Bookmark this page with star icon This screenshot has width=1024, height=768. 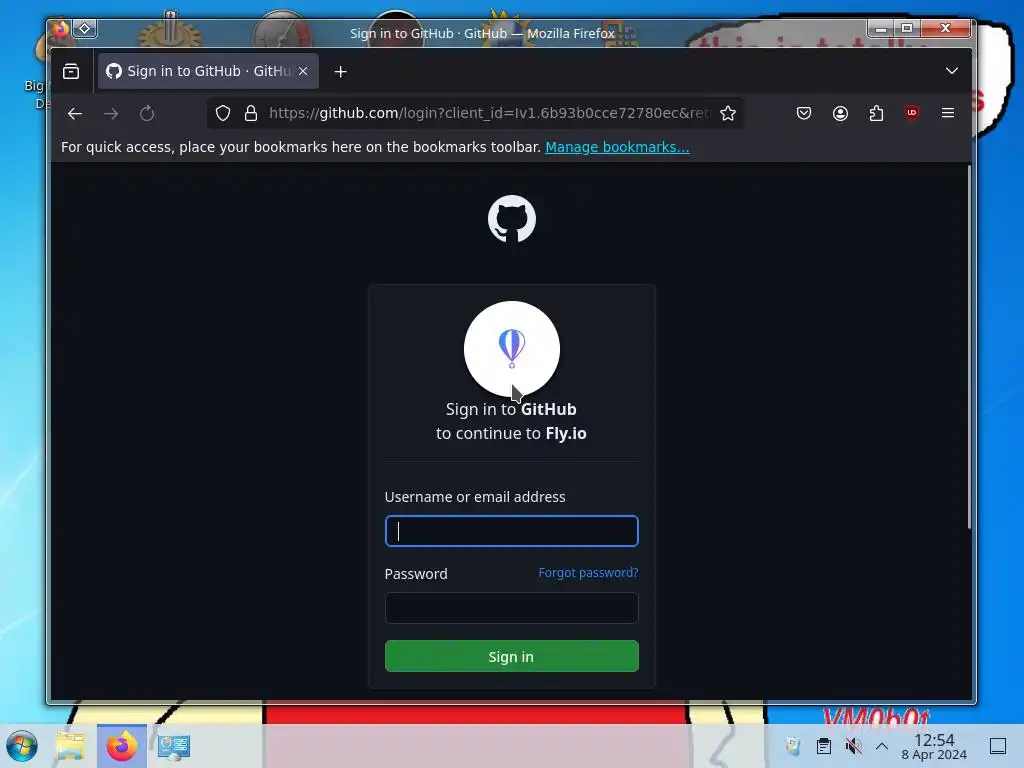coord(728,114)
